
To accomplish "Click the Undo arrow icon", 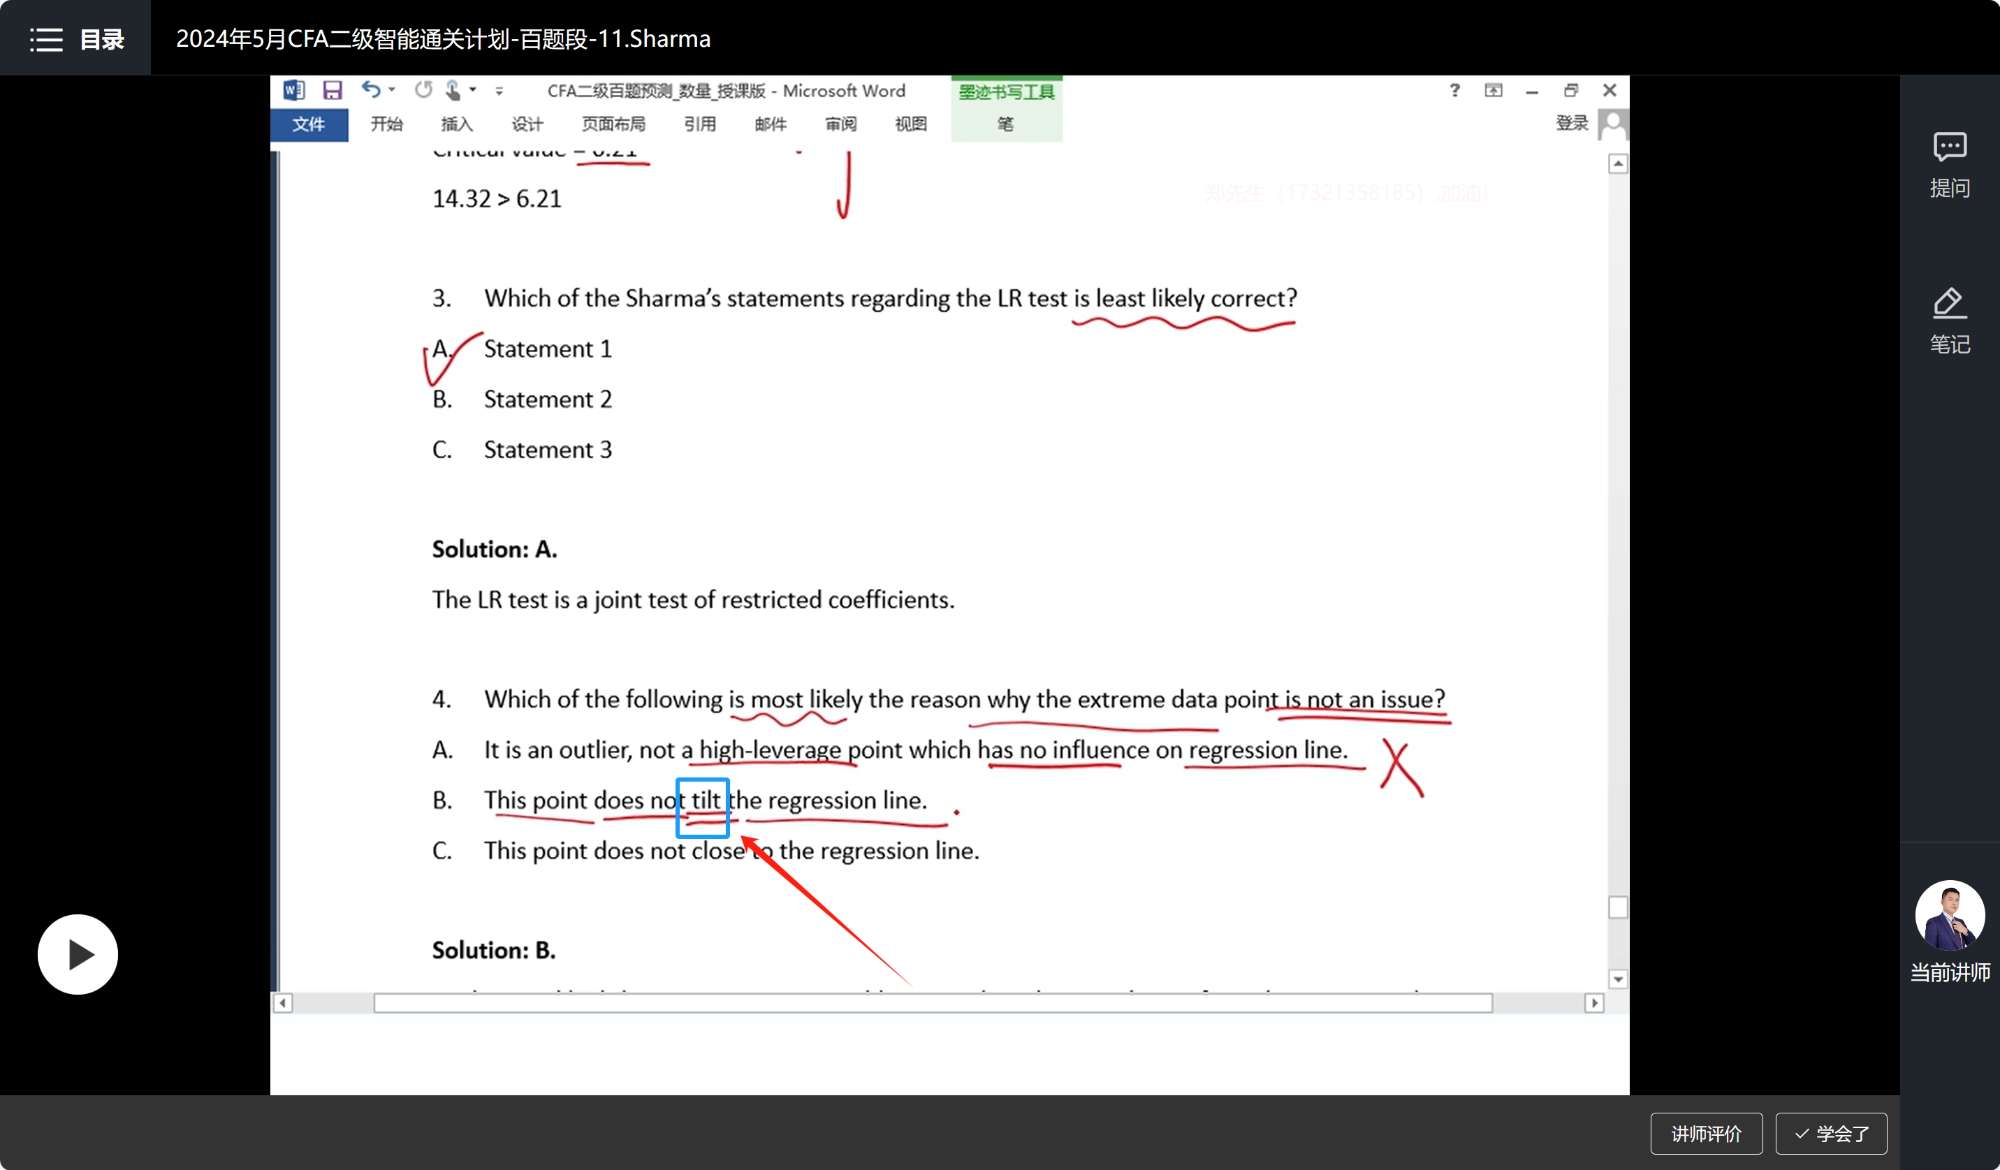I will pos(370,89).
